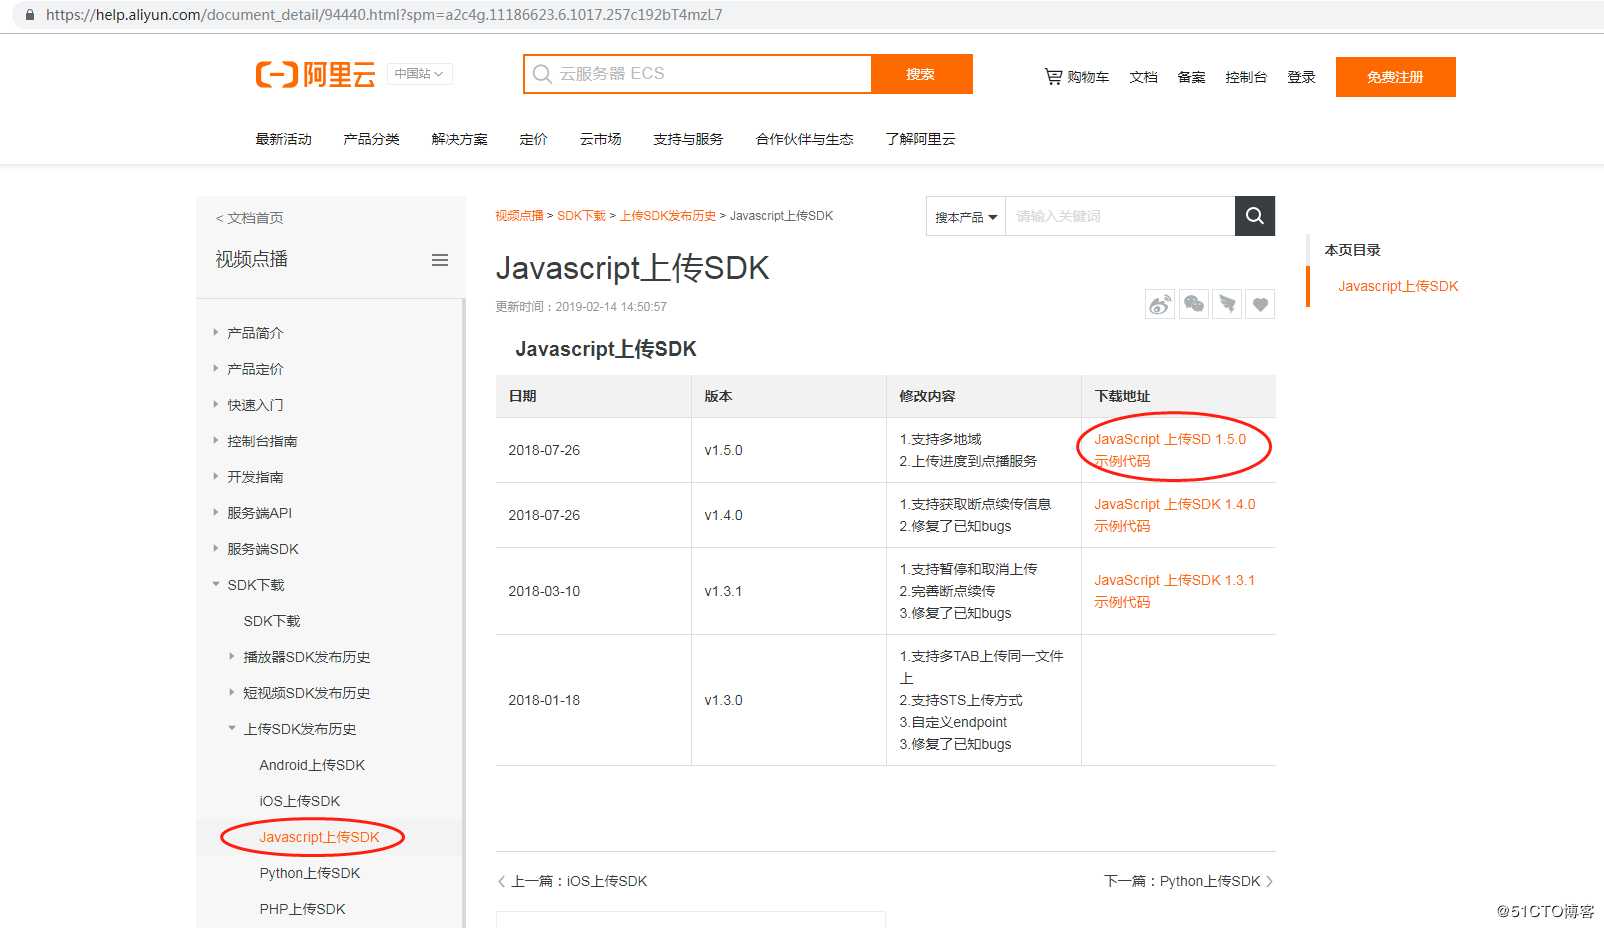Collapse 上传SDK发布历史 node

231,728
